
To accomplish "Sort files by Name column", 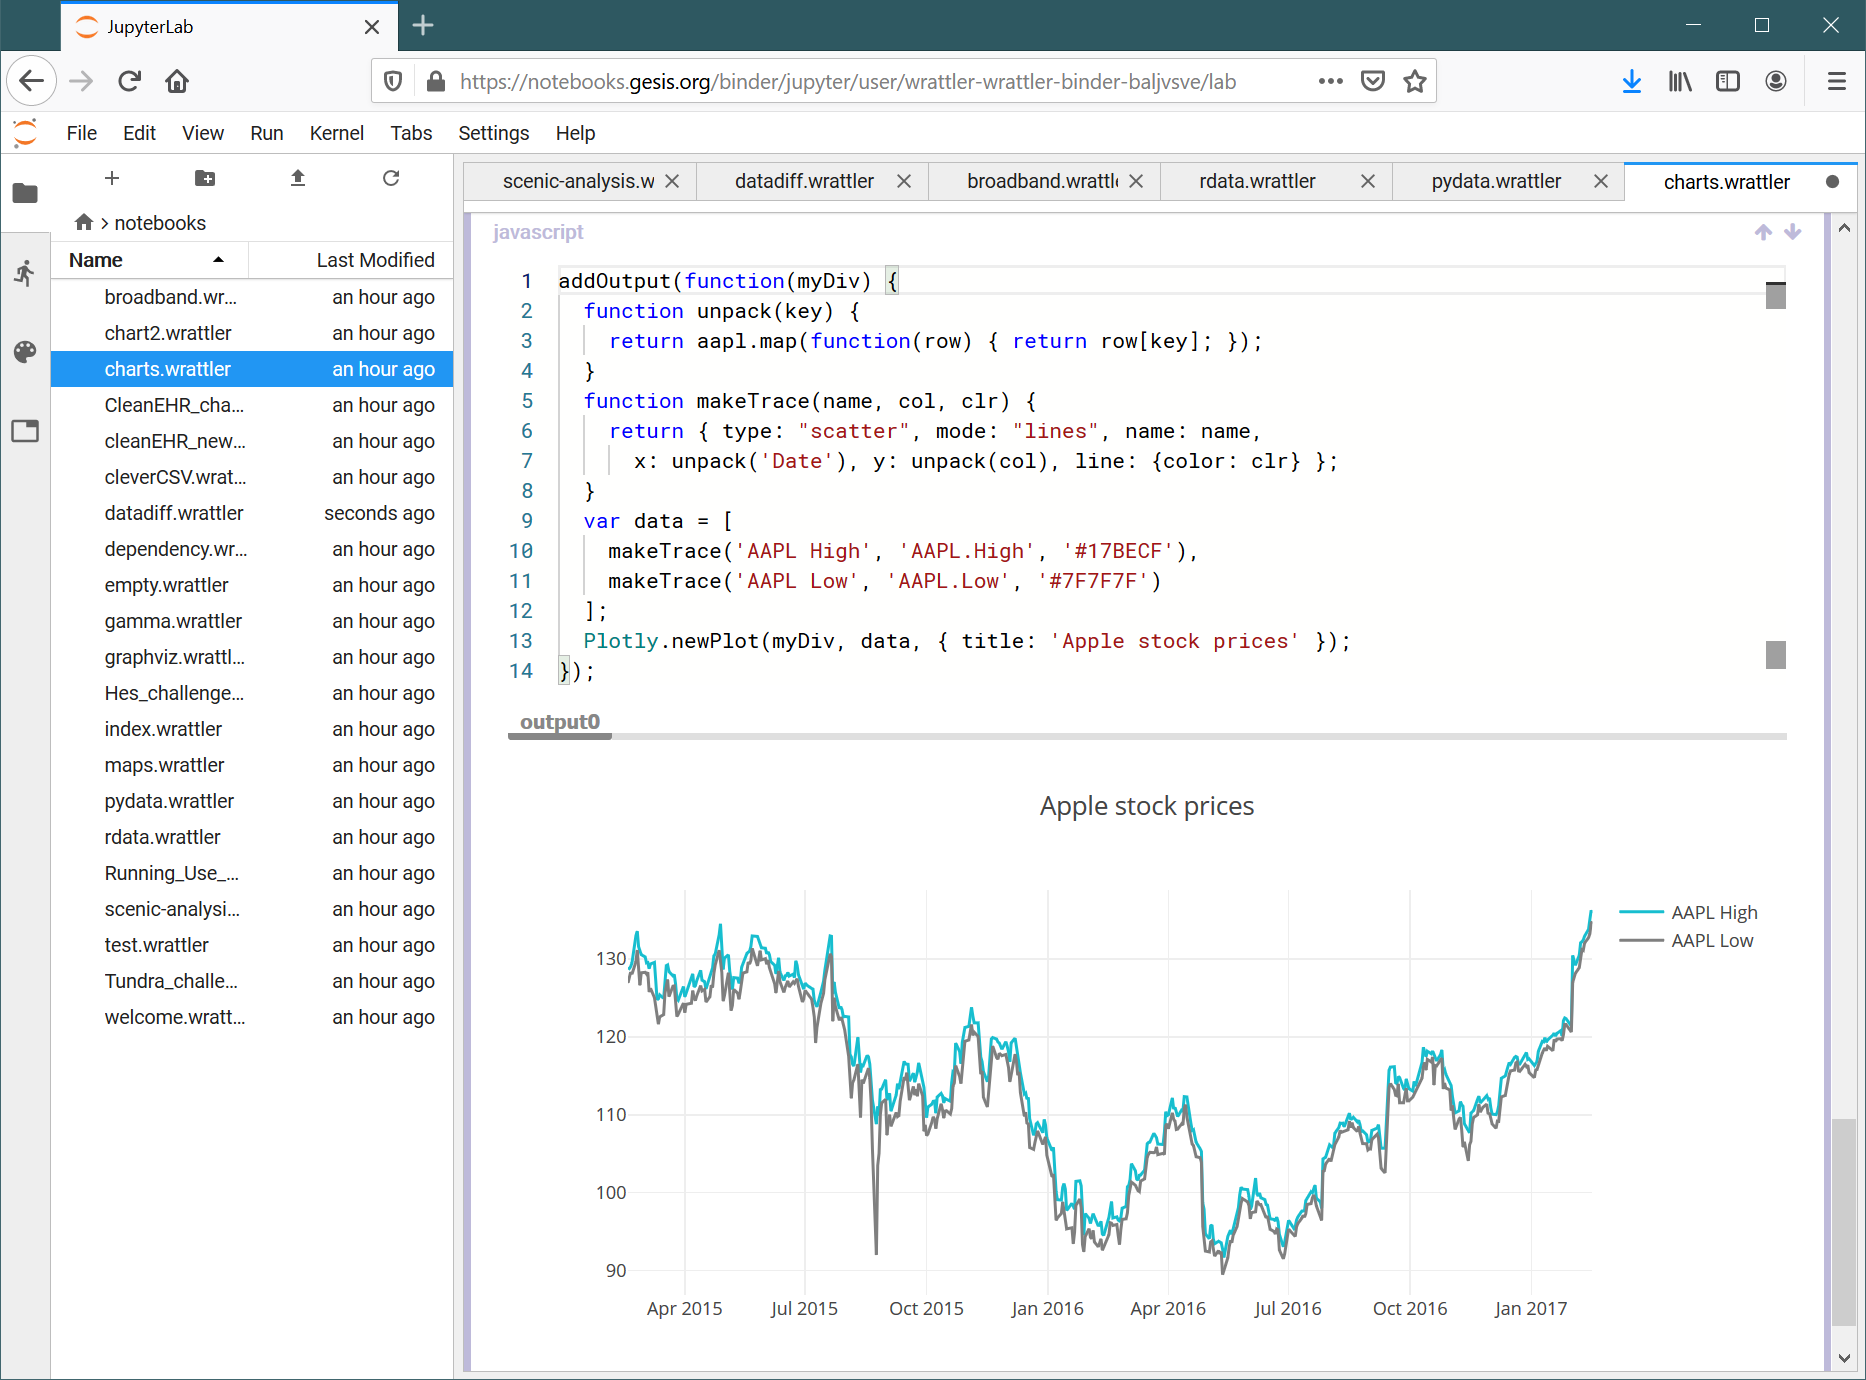I will coord(149,260).
